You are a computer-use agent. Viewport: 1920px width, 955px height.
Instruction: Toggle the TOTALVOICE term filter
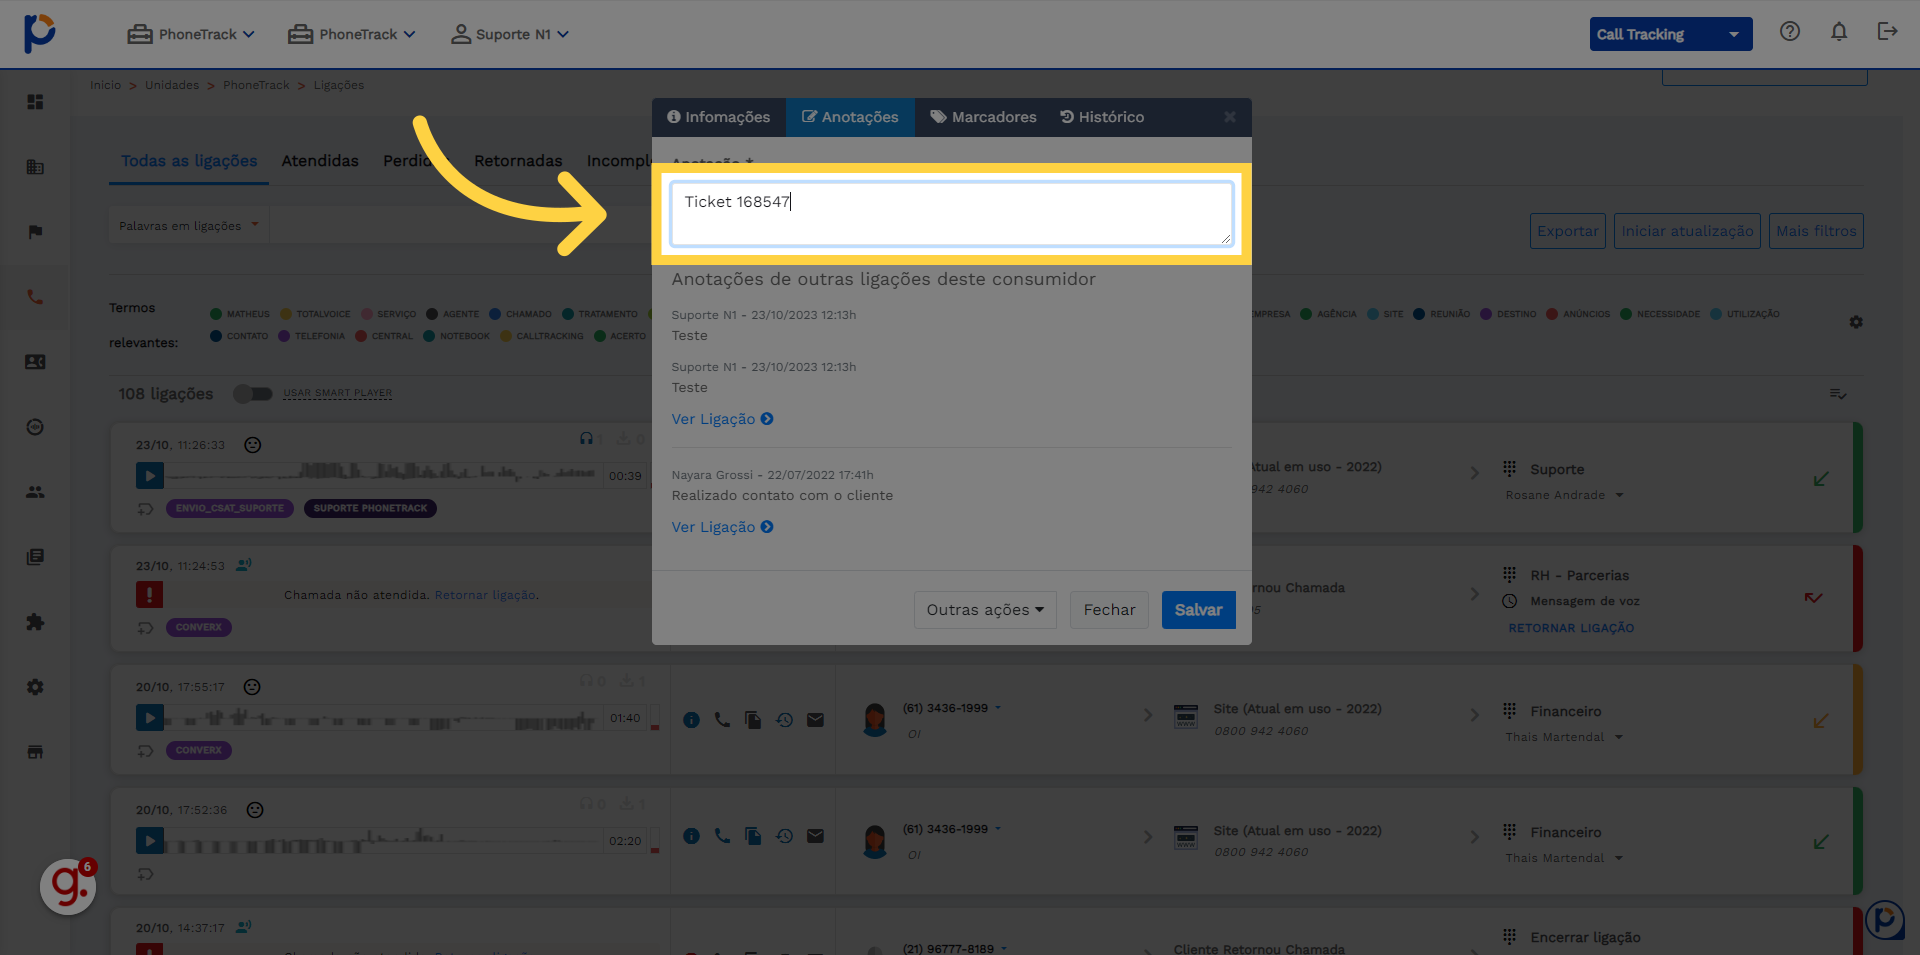pyautogui.click(x=316, y=314)
